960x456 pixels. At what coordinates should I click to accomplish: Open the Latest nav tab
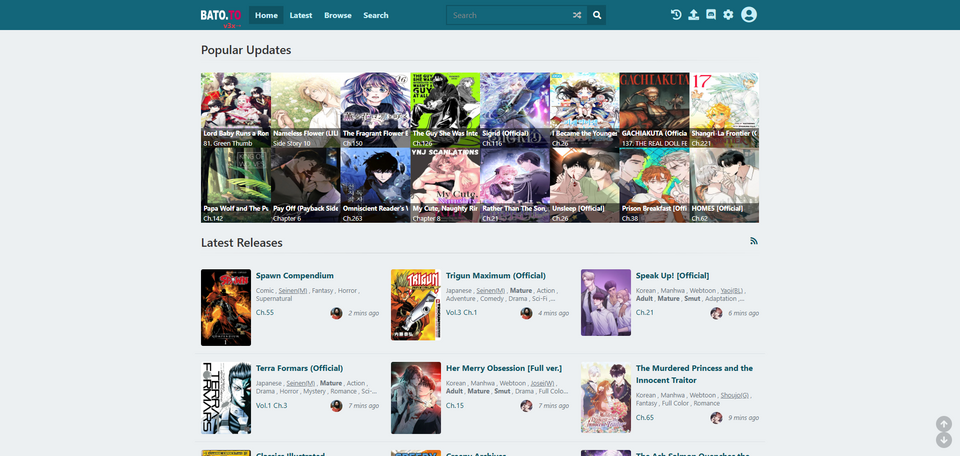coord(301,15)
